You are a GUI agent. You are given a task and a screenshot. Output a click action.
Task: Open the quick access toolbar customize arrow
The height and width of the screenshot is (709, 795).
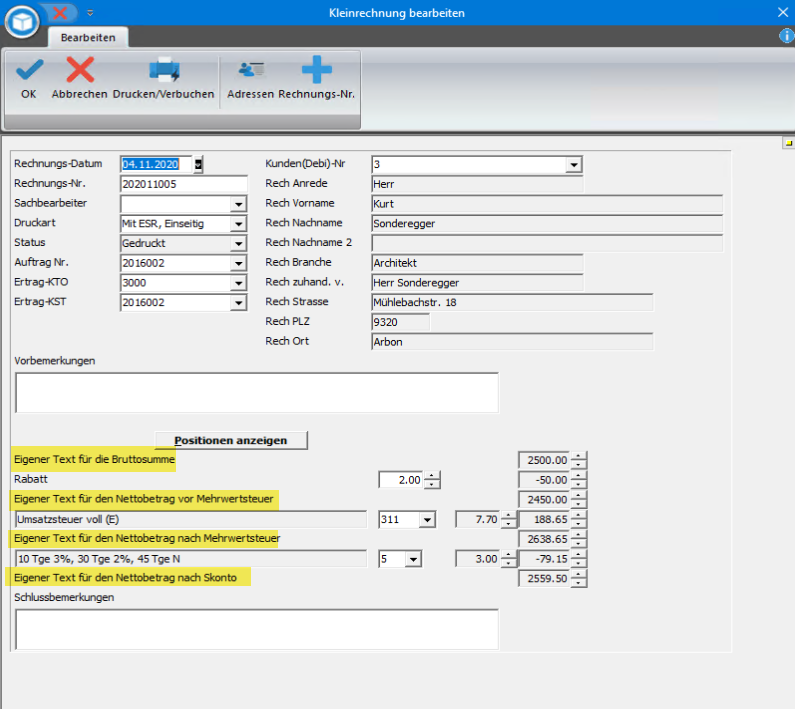(x=90, y=13)
